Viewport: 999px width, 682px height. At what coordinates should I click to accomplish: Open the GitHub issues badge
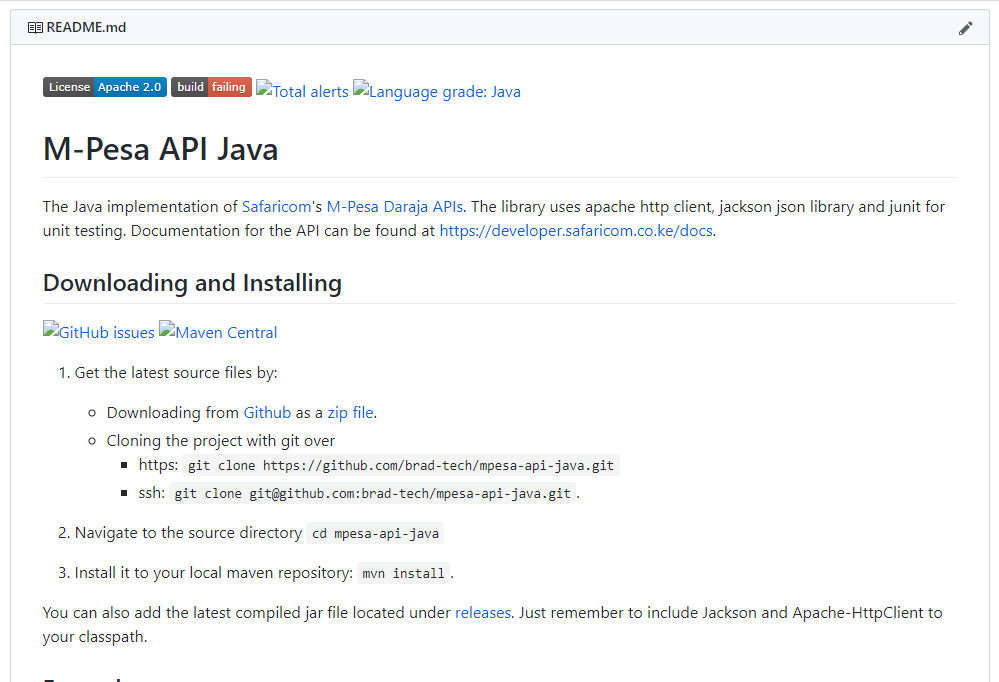coord(99,332)
